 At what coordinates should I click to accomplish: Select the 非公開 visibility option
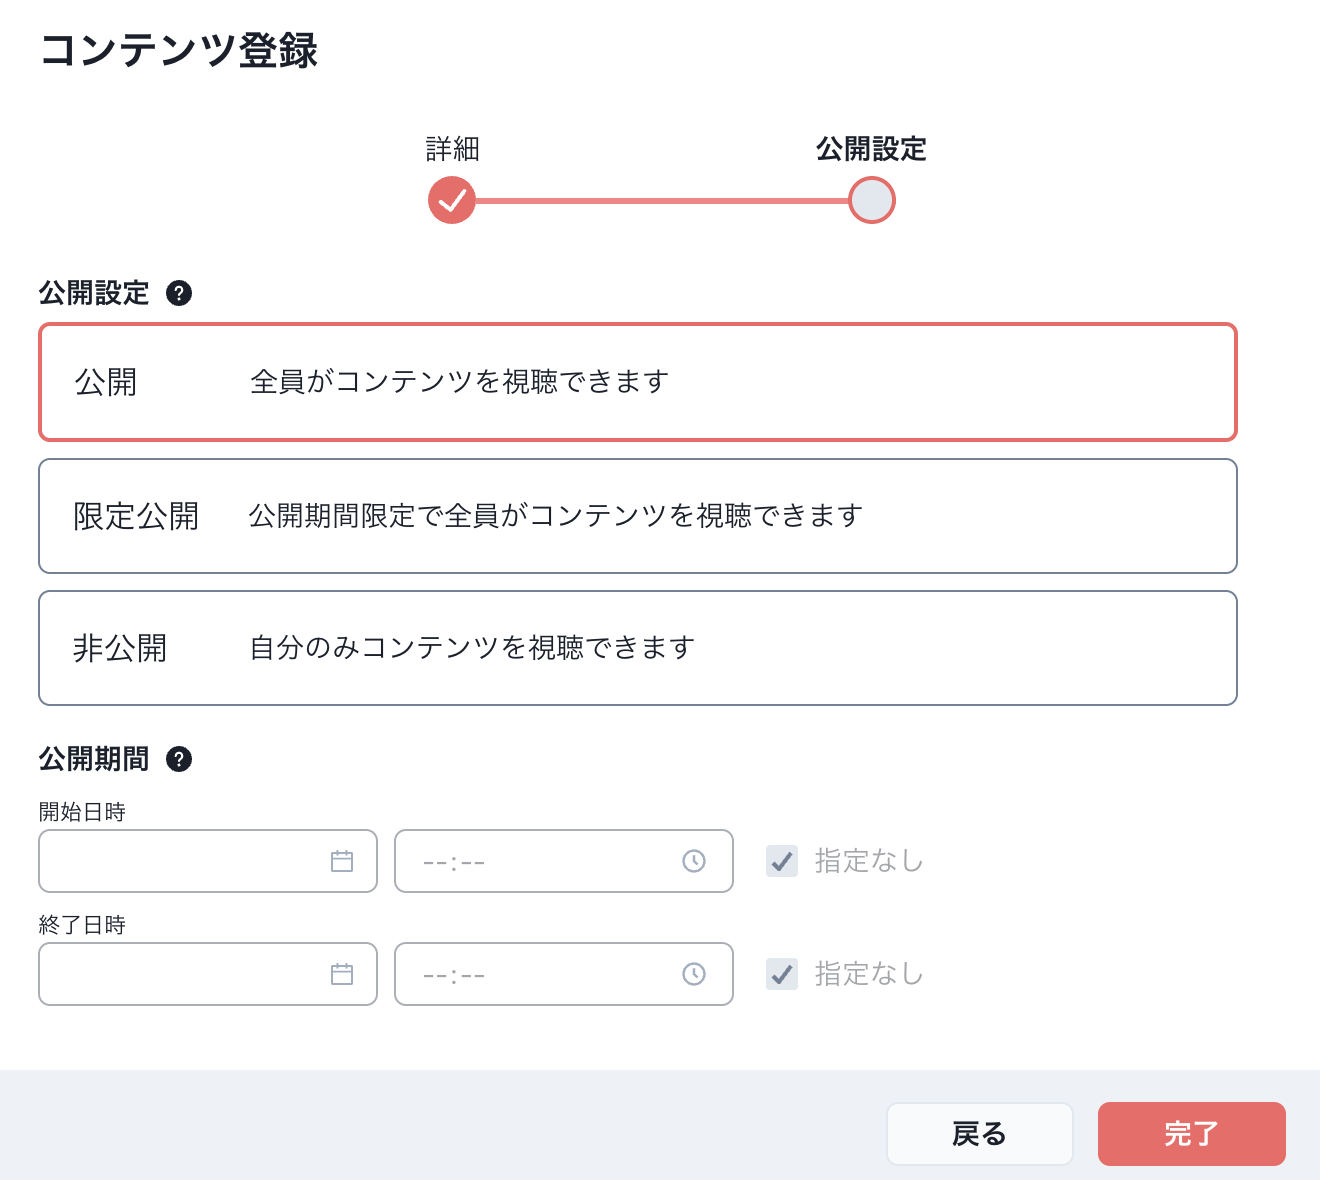coord(638,648)
